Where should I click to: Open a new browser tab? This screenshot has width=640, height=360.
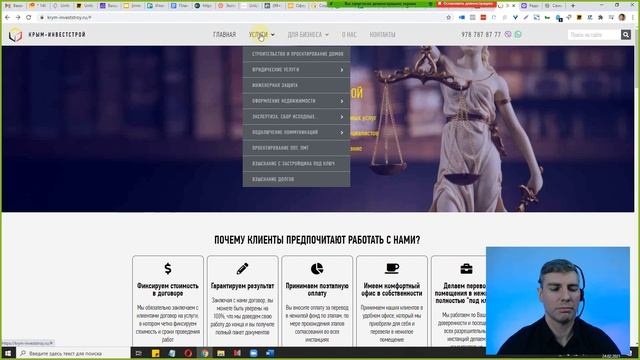pyautogui.click(x=573, y=6)
